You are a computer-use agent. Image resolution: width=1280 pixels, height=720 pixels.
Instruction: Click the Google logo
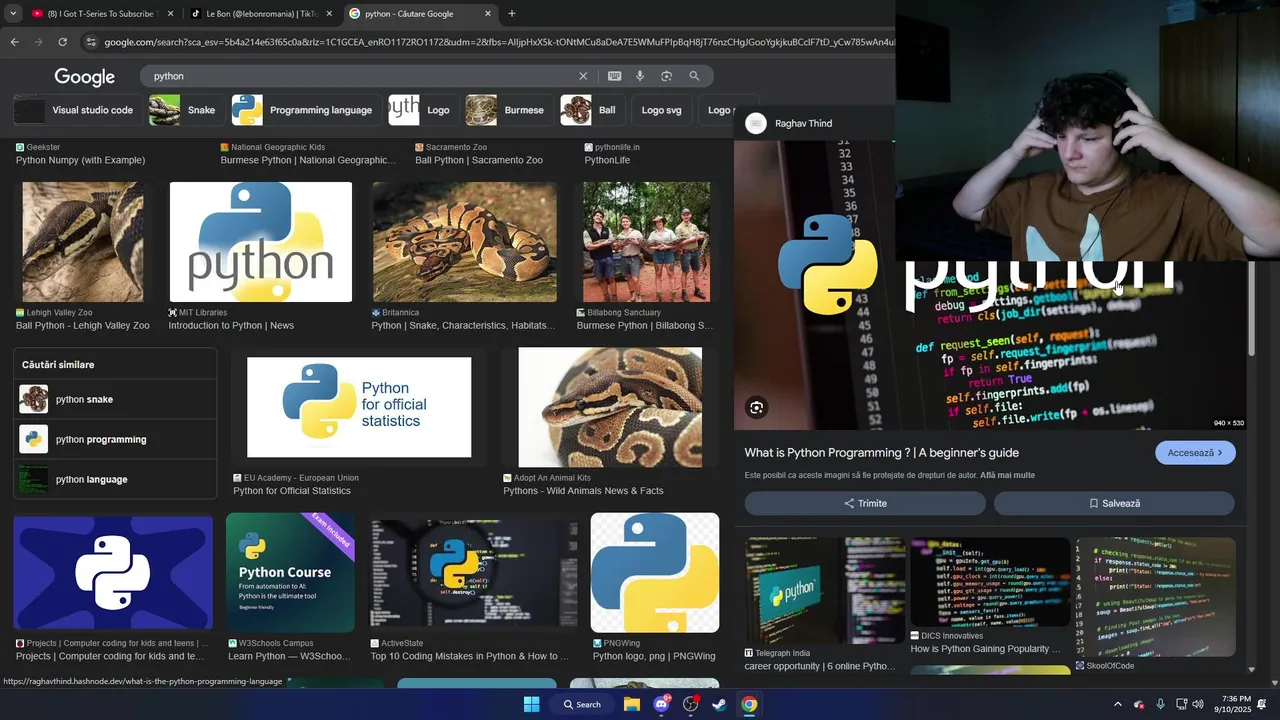(84, 77)
